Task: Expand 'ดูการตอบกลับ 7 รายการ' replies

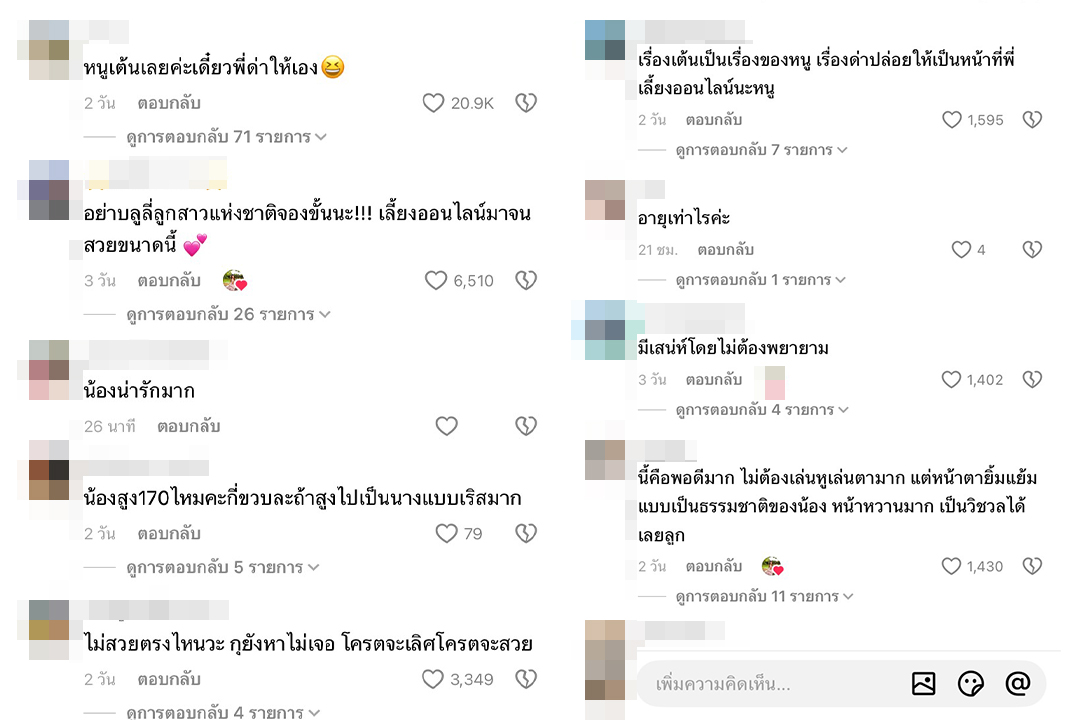Action: 761,150
